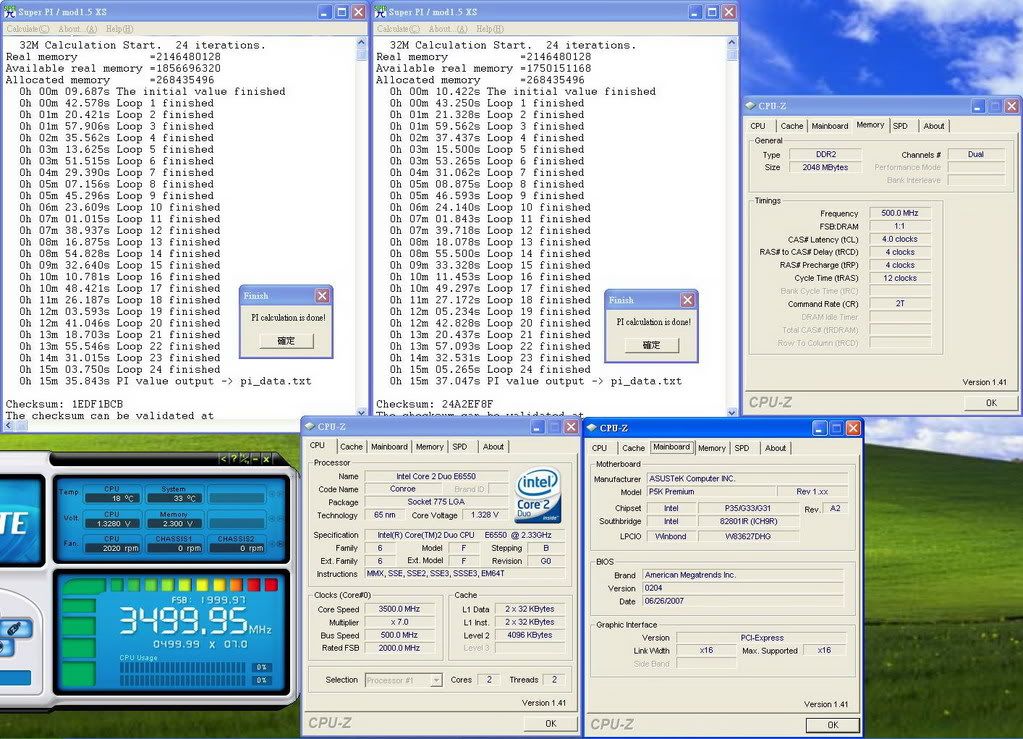The height and width of the screenshot is (739, 1023).
Task: Minimize the AI Suite monitor panel
Action: (254, 459)
